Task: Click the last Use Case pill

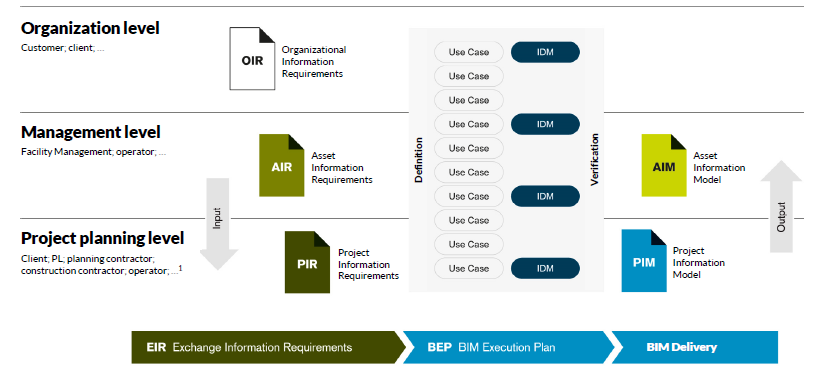Action: pyautogui.click(x=469, y=268)
